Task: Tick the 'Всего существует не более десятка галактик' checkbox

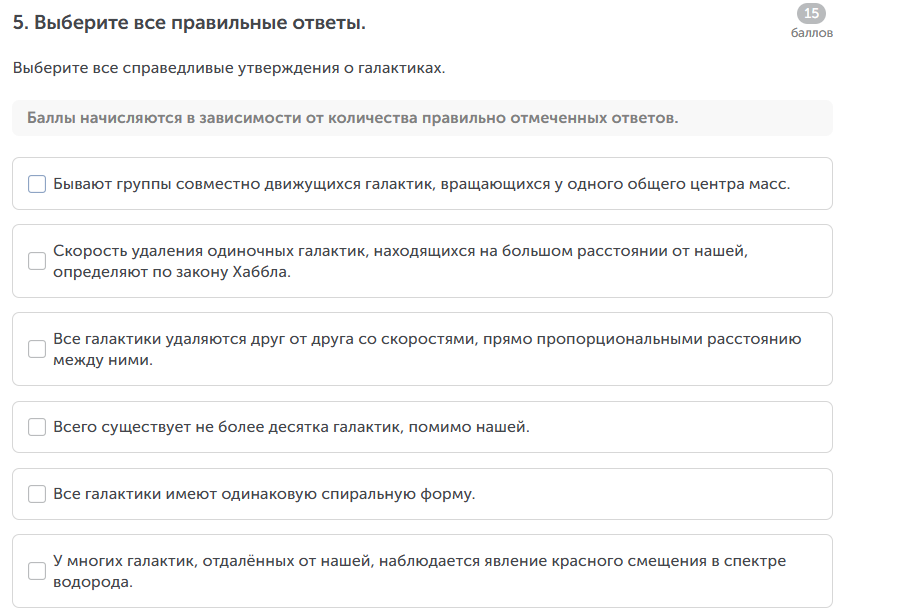Action: (x=37, y=427)
